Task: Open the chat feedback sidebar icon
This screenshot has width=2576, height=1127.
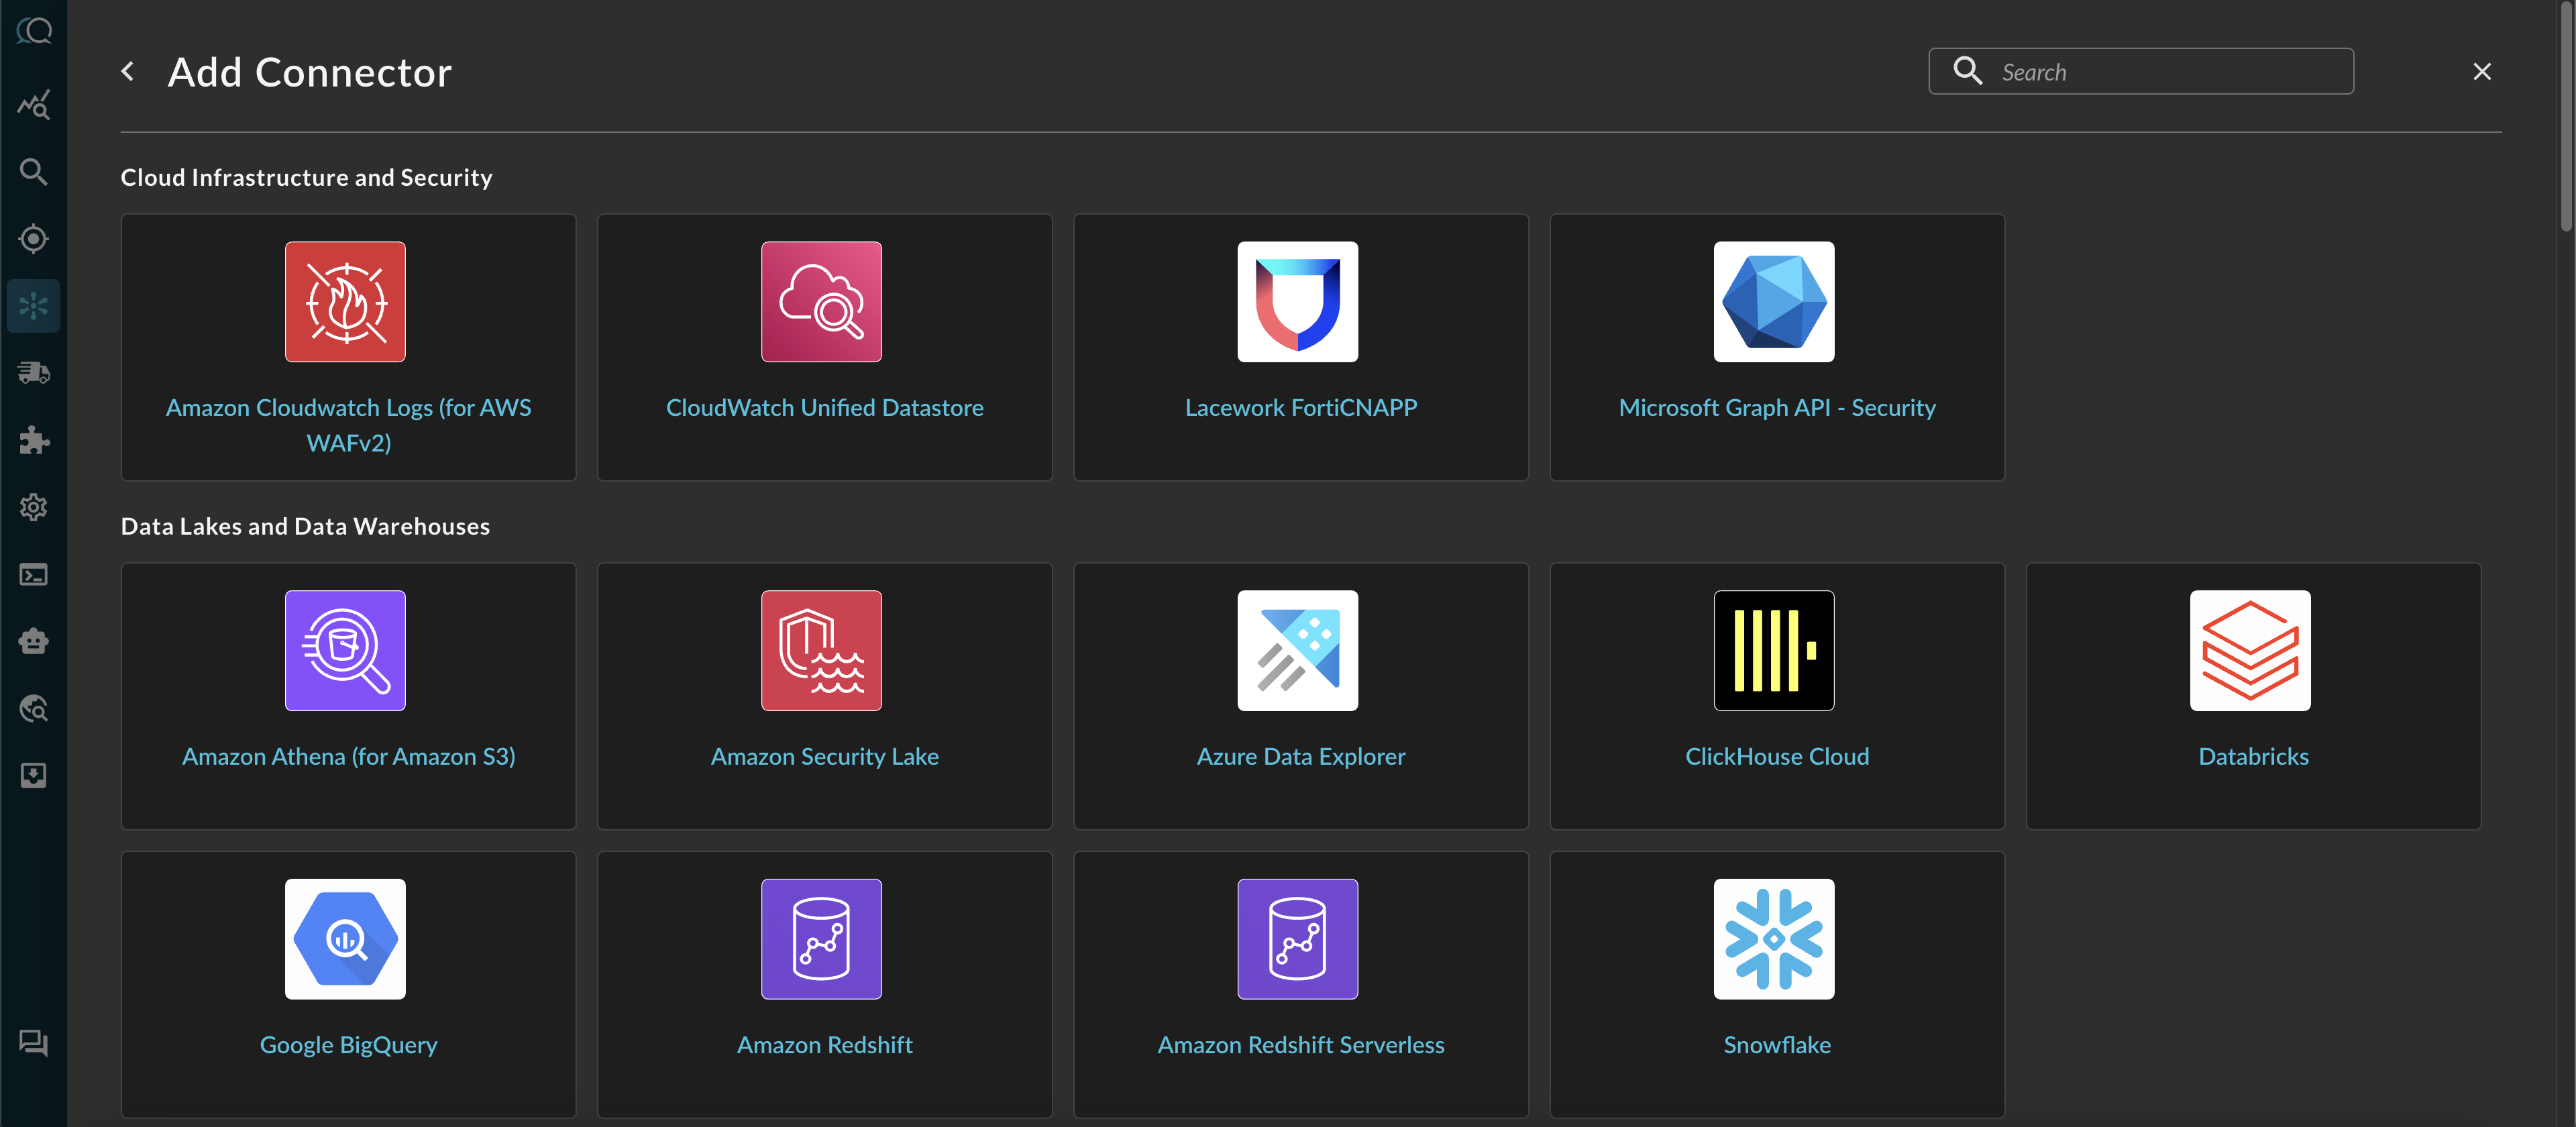Action: [x=34, y=1043]
